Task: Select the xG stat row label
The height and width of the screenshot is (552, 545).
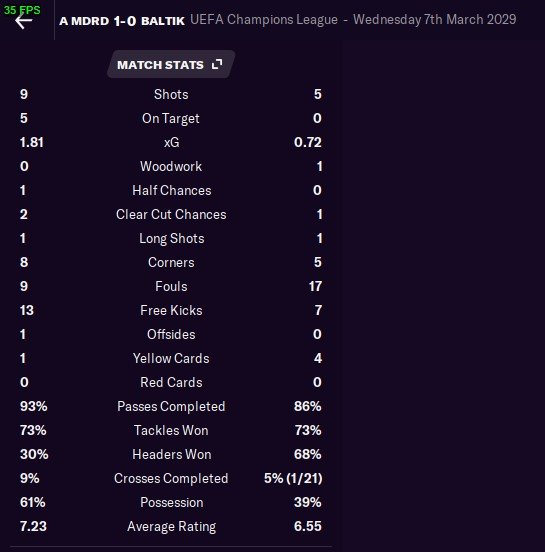Action: (171, 143)
